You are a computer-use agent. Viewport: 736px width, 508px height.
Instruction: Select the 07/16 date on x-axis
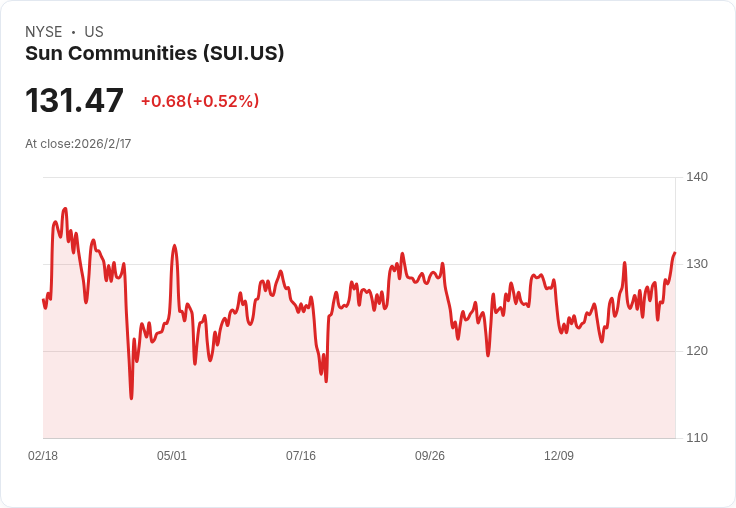[301, 456]
